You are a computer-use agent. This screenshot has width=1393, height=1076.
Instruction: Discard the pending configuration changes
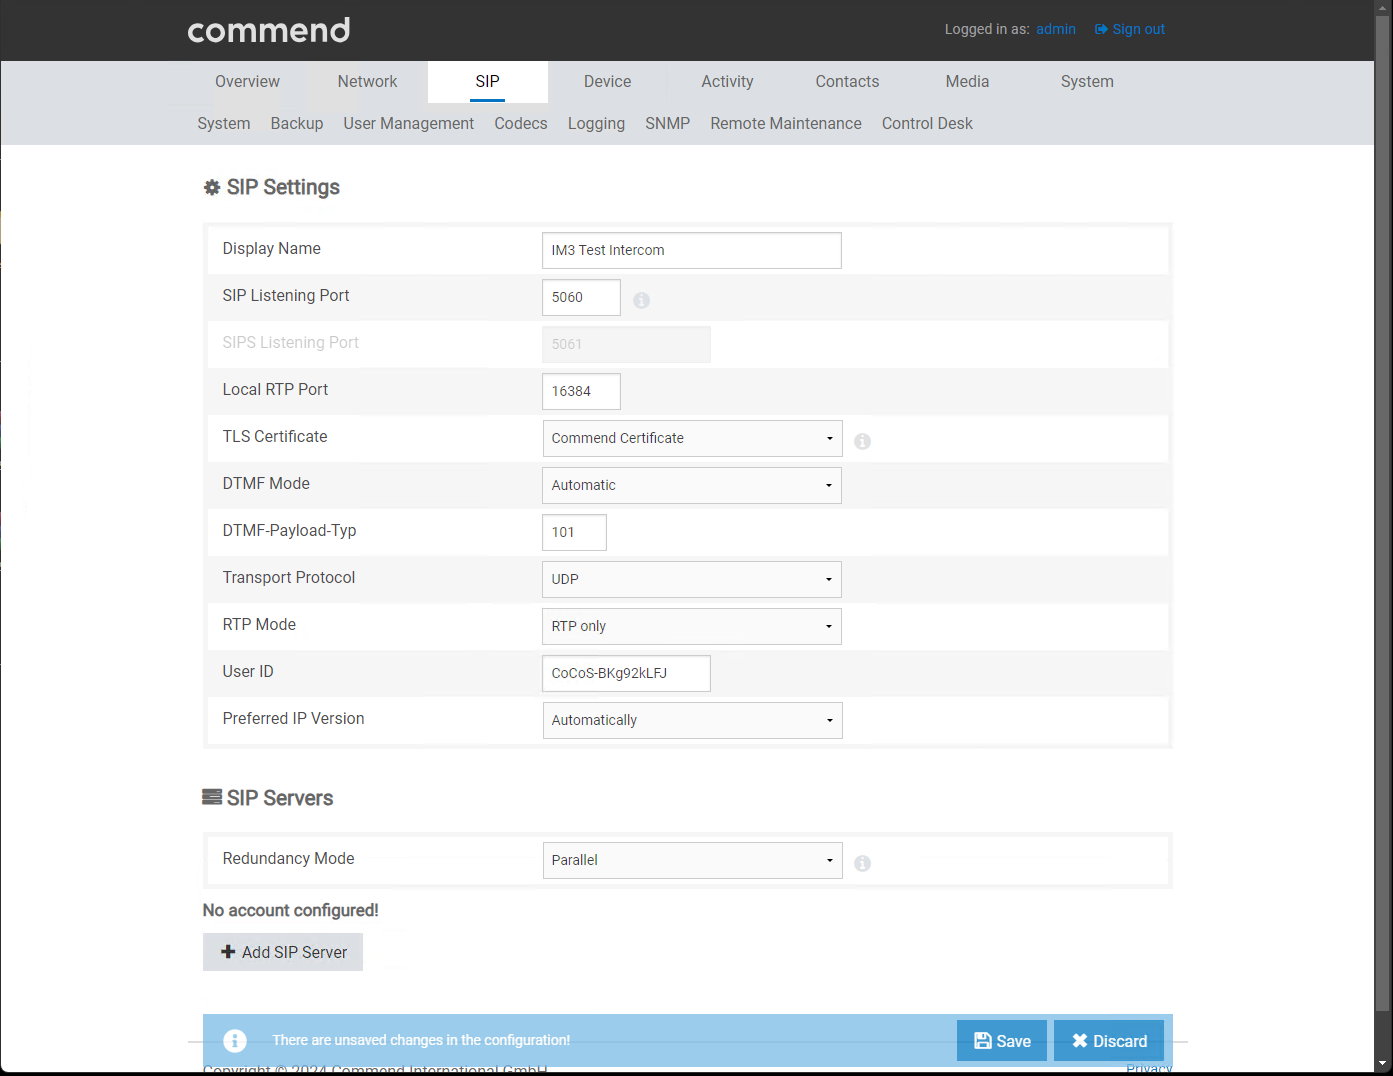(x=1109, y=1041)
